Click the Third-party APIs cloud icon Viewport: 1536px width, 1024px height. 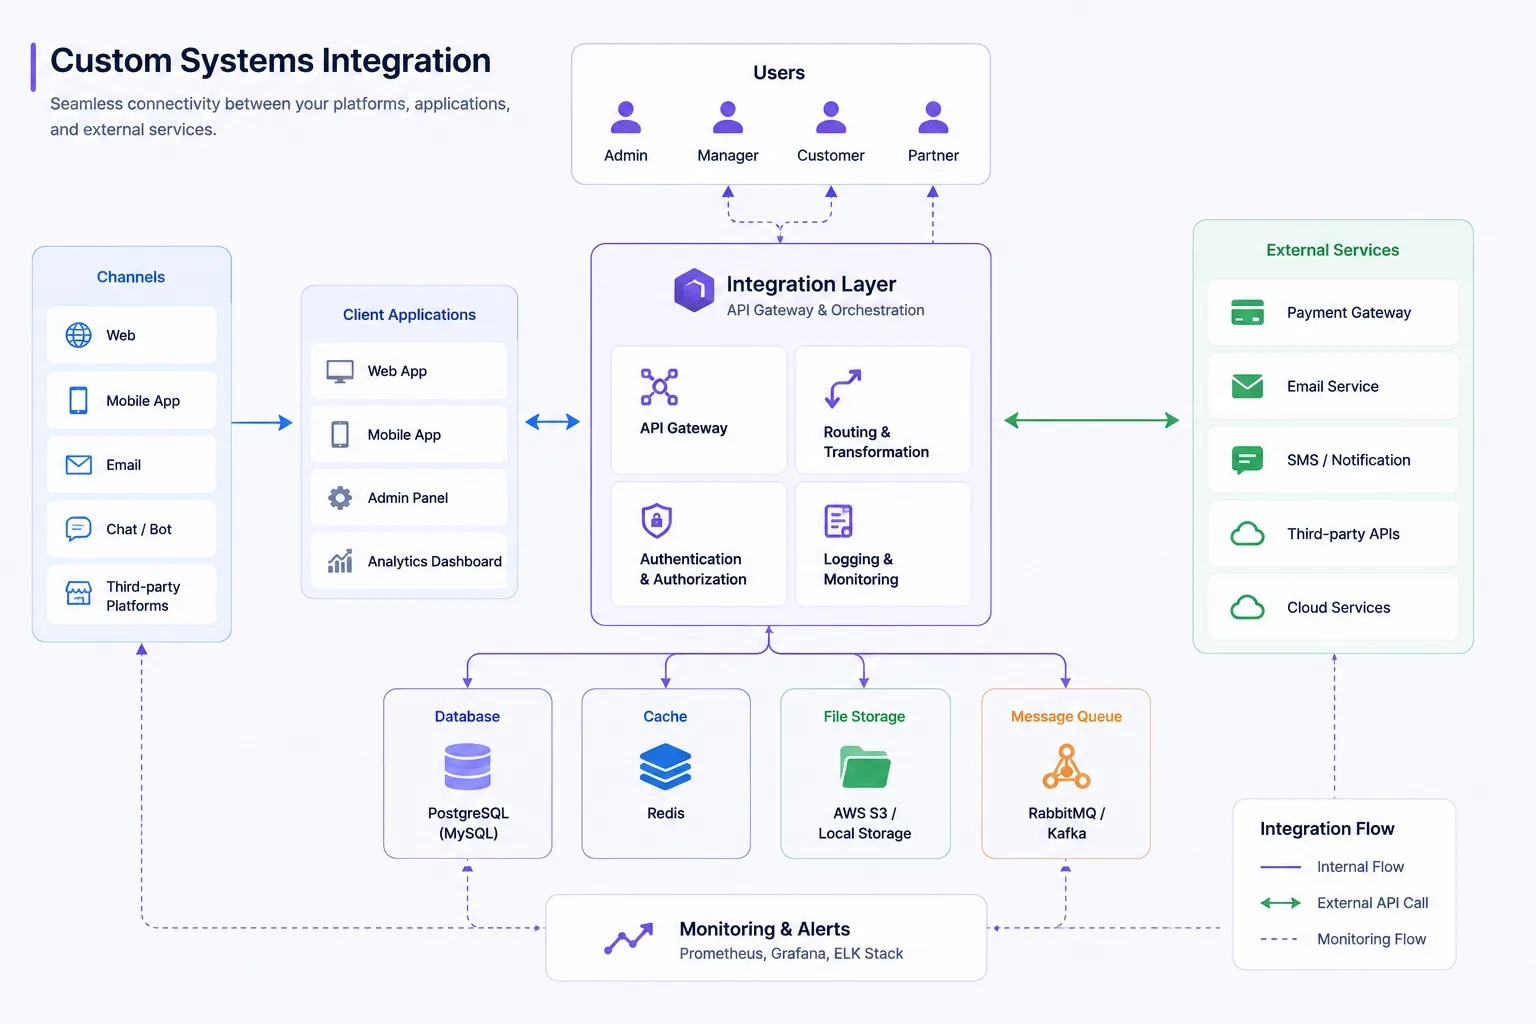1247,534
